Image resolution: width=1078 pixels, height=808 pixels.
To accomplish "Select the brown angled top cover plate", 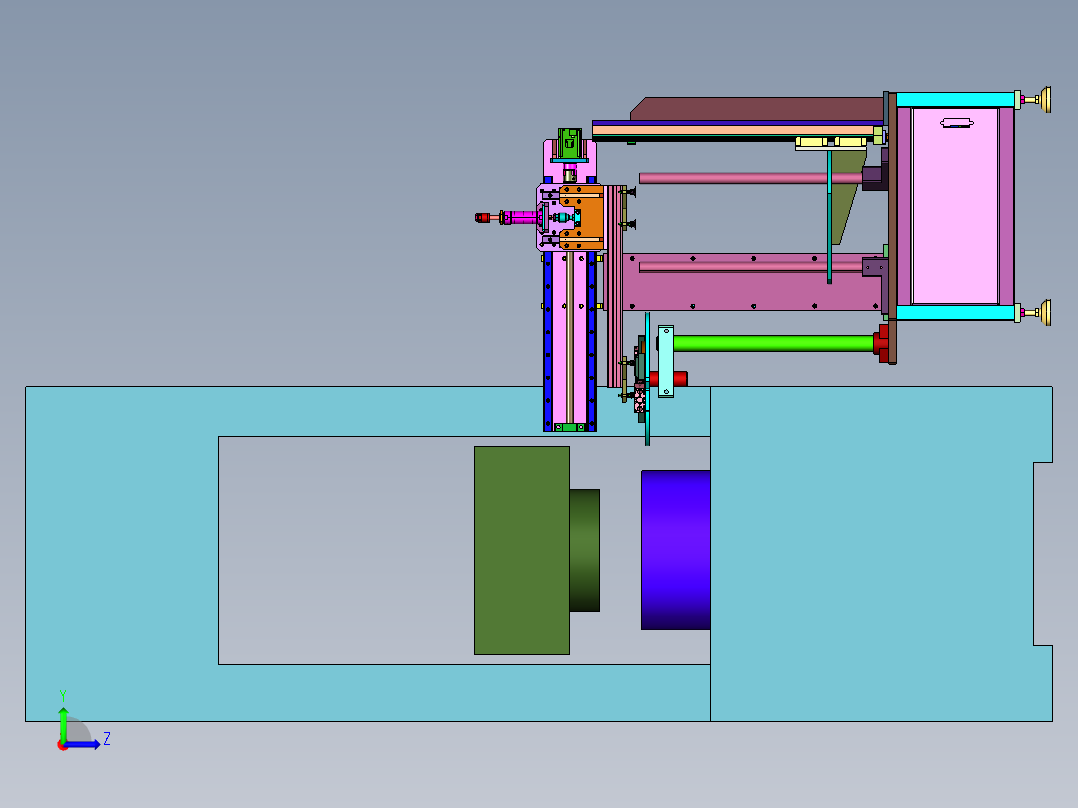I will [756, 109].
